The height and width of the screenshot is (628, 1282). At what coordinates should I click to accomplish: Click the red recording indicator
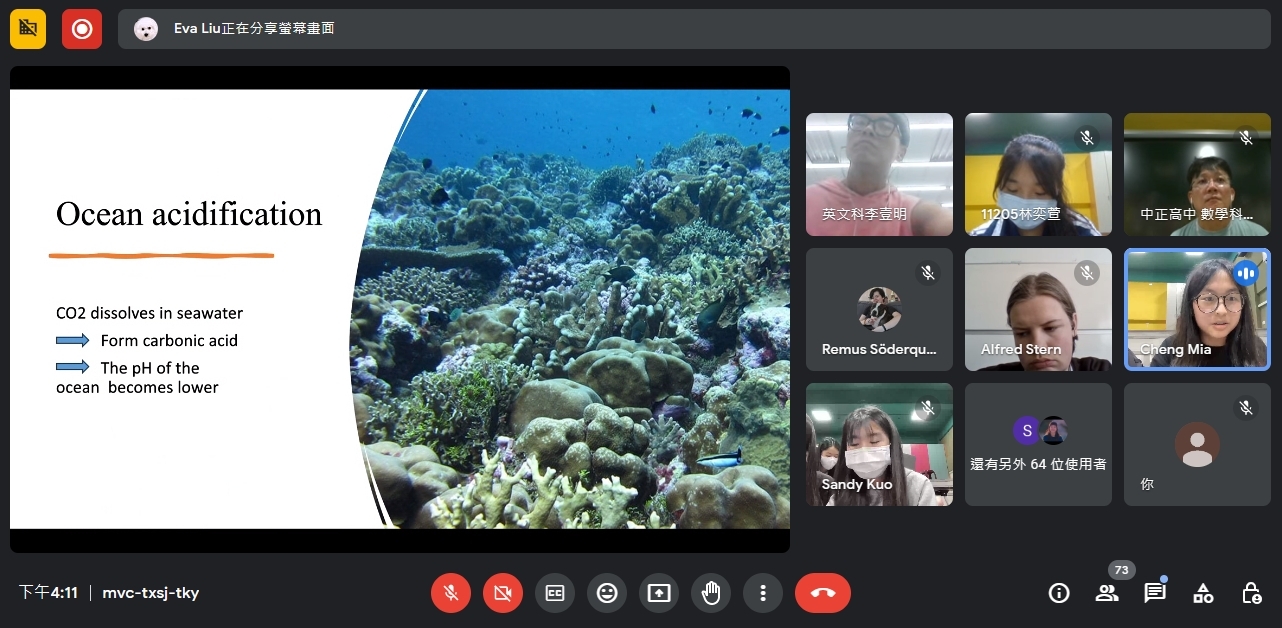point(82,29)
